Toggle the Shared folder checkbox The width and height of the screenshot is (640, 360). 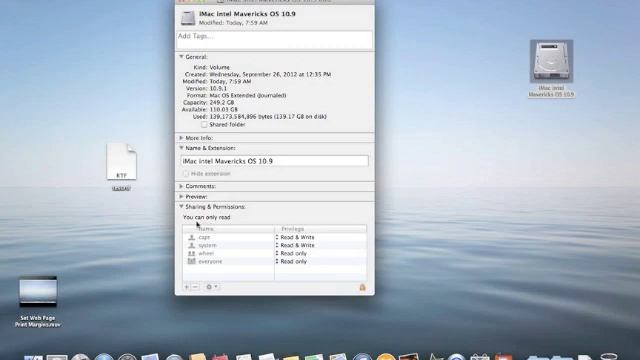click(204, 124)
